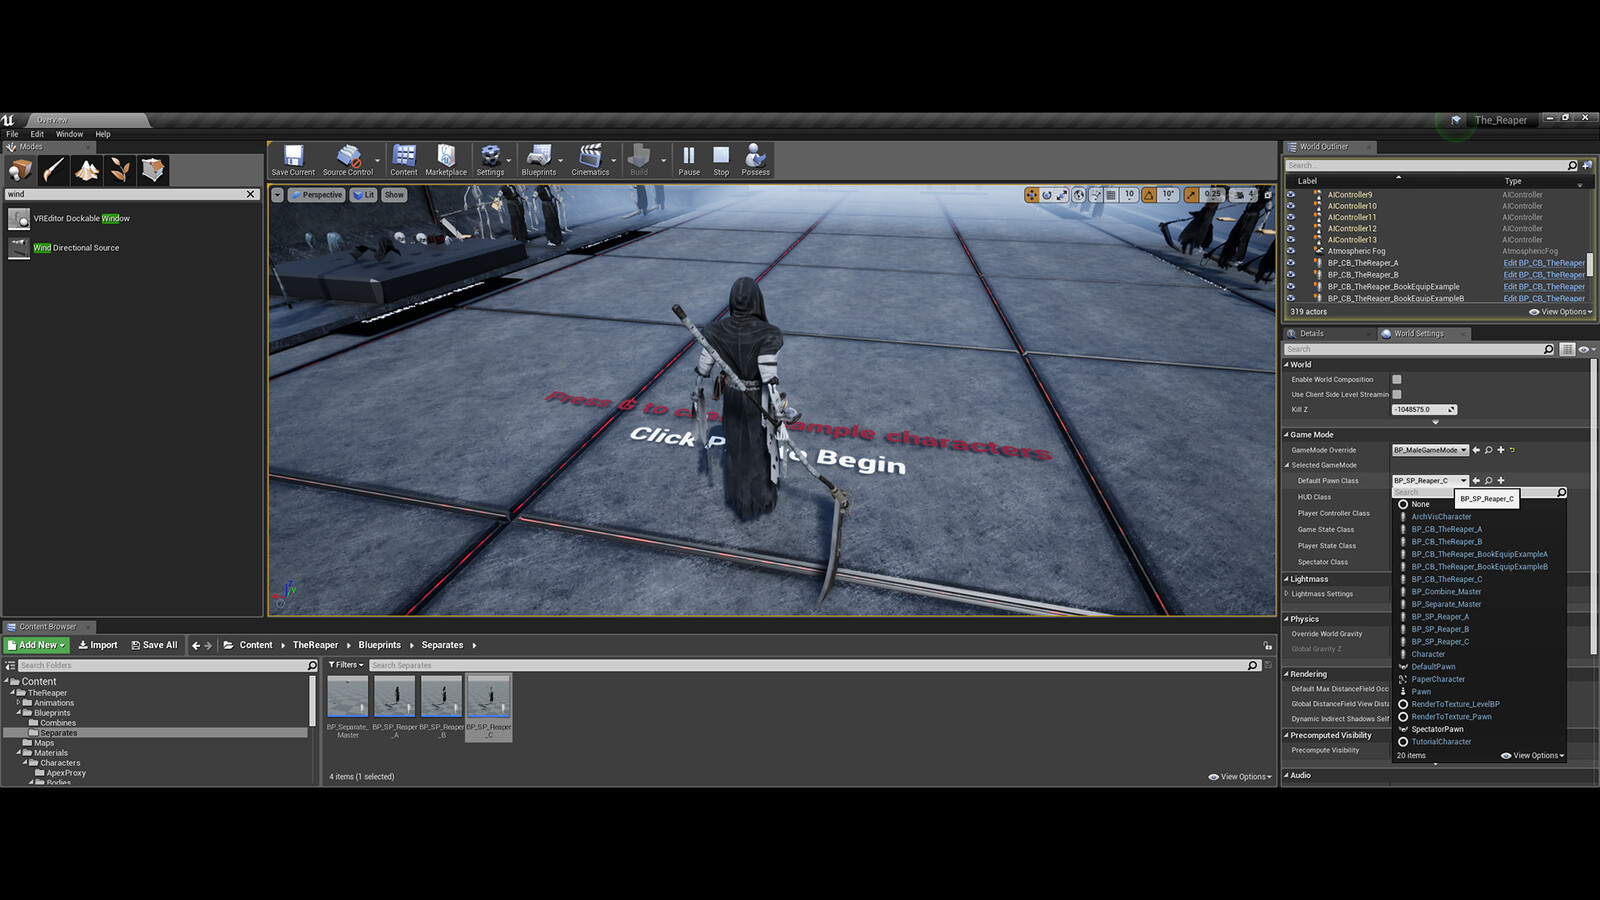Toggle world/local coordinate system globe icon
Viewport: 1600px width, 900px height.
(x=1079, y=195)
